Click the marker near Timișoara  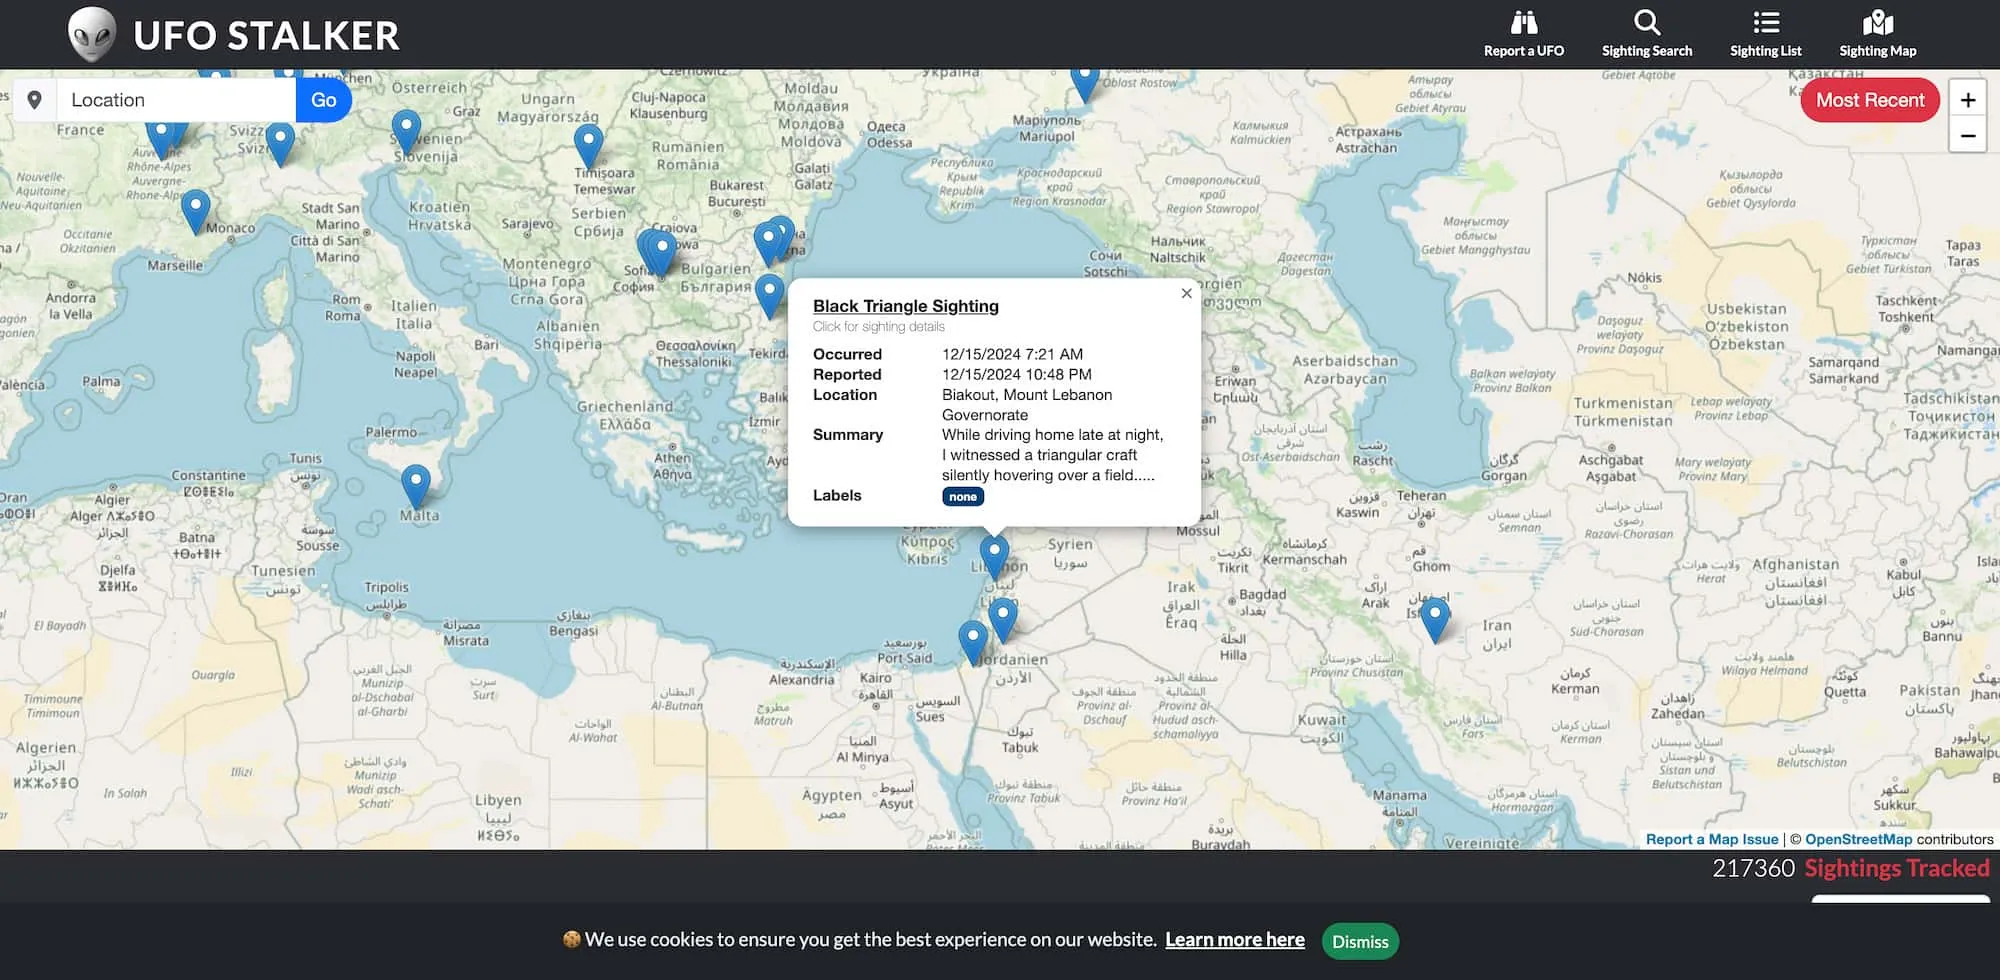point(588,145)
